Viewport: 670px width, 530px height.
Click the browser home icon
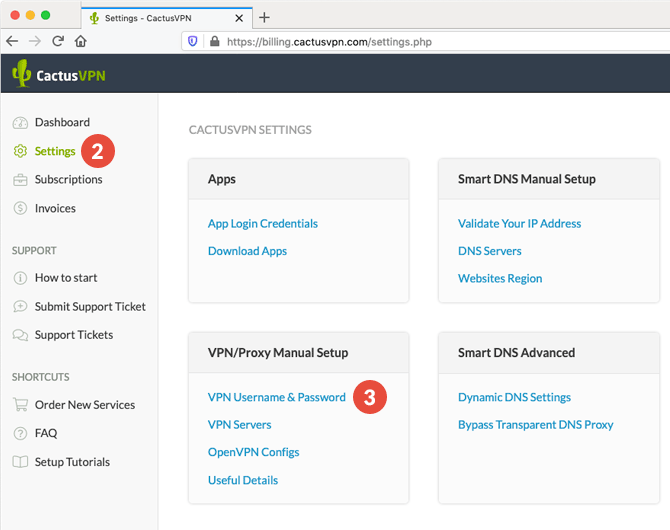[81, 41]
